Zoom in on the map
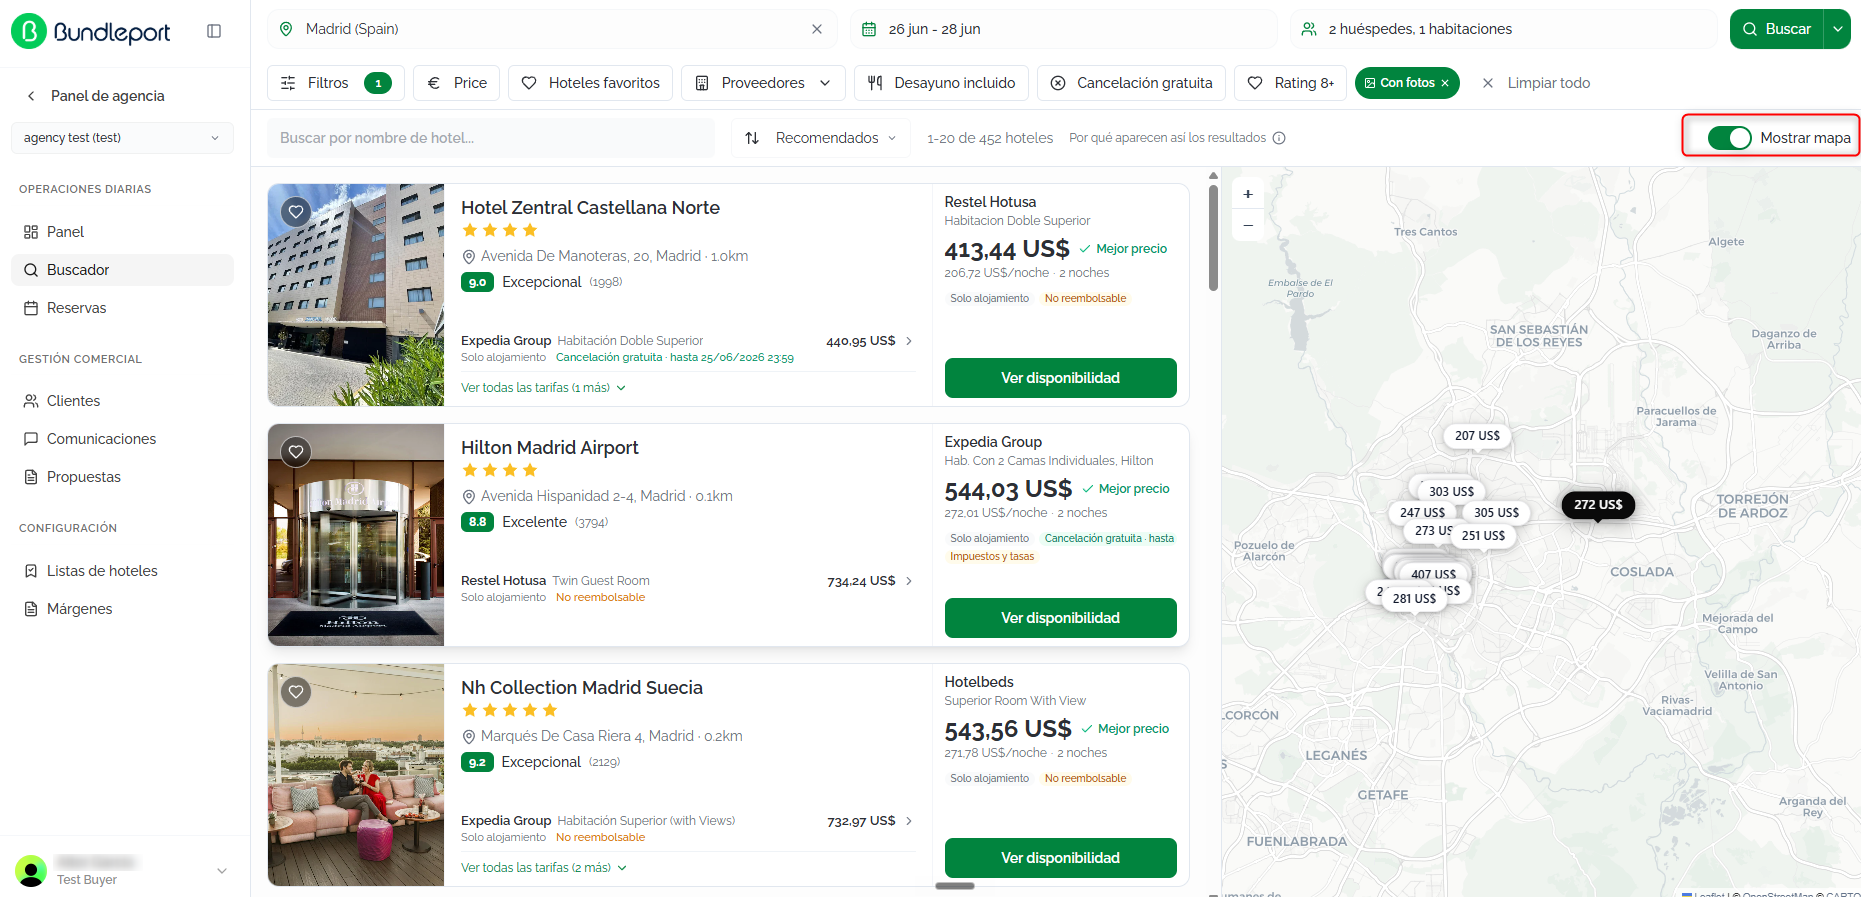1861x897 pixels. [1248, 194]
